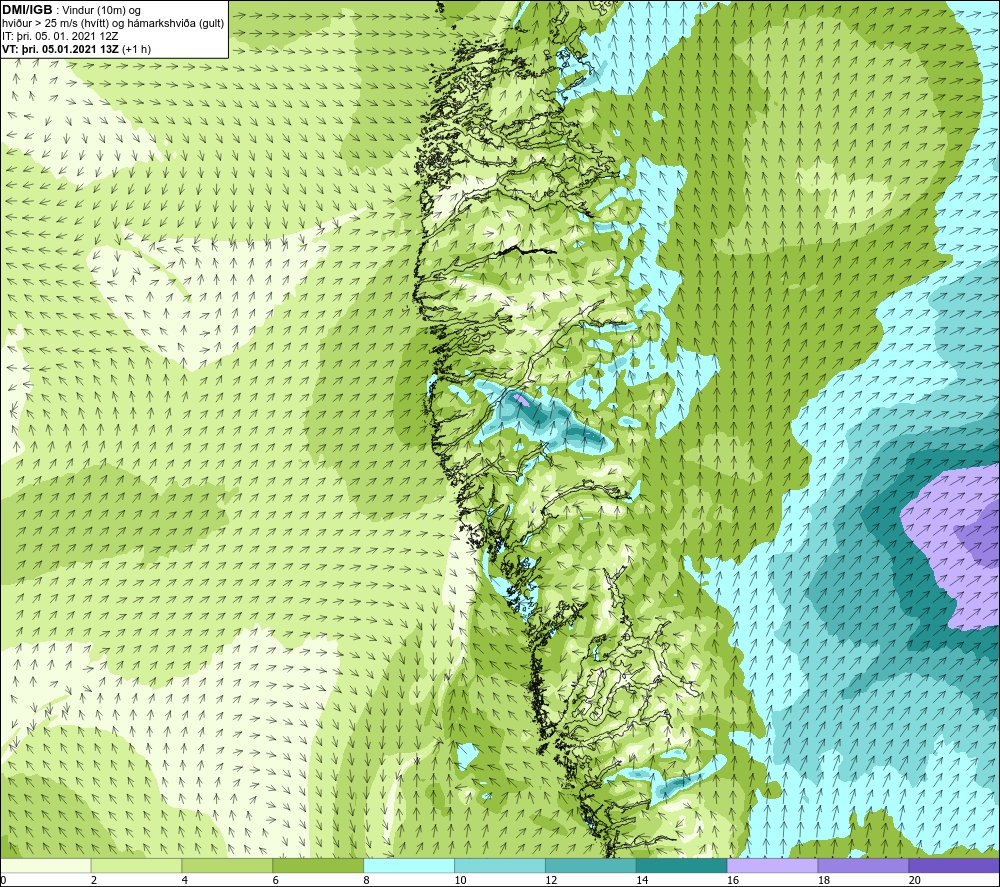Click the scale label '8'
1000x887 pixels.
tap(366, 881)
